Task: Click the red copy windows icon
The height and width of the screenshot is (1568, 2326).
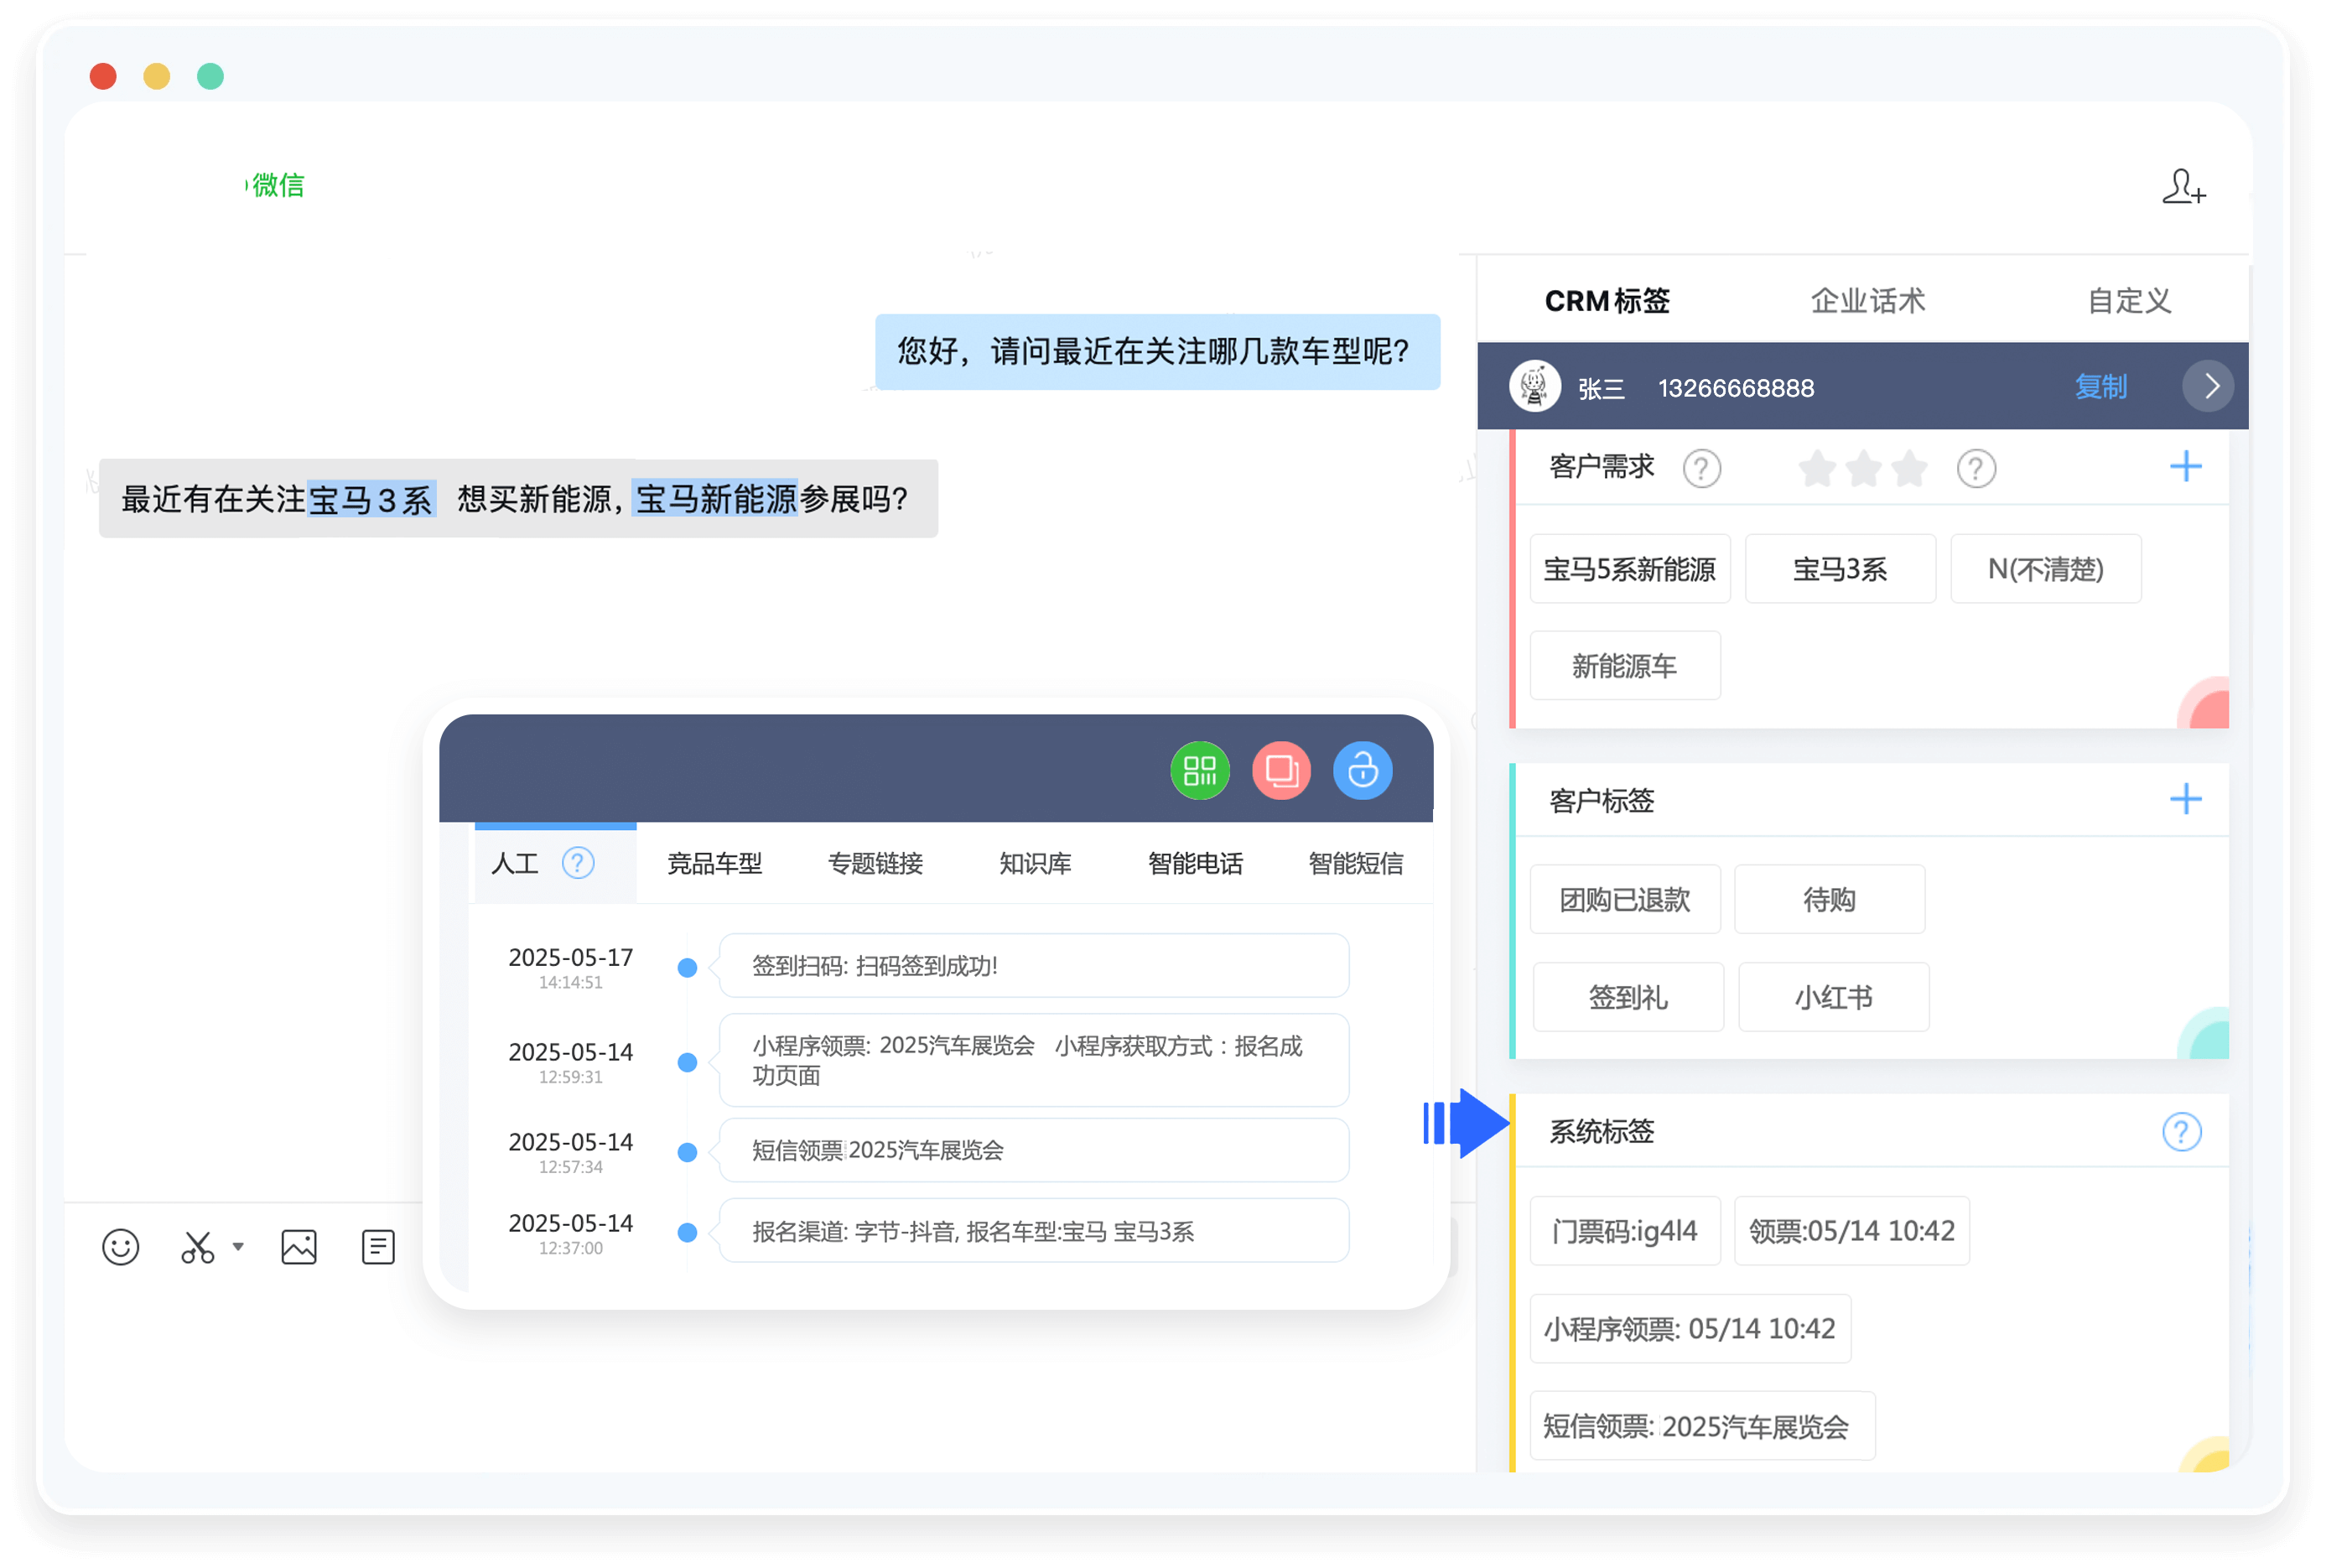Action: coord(1281,771)
